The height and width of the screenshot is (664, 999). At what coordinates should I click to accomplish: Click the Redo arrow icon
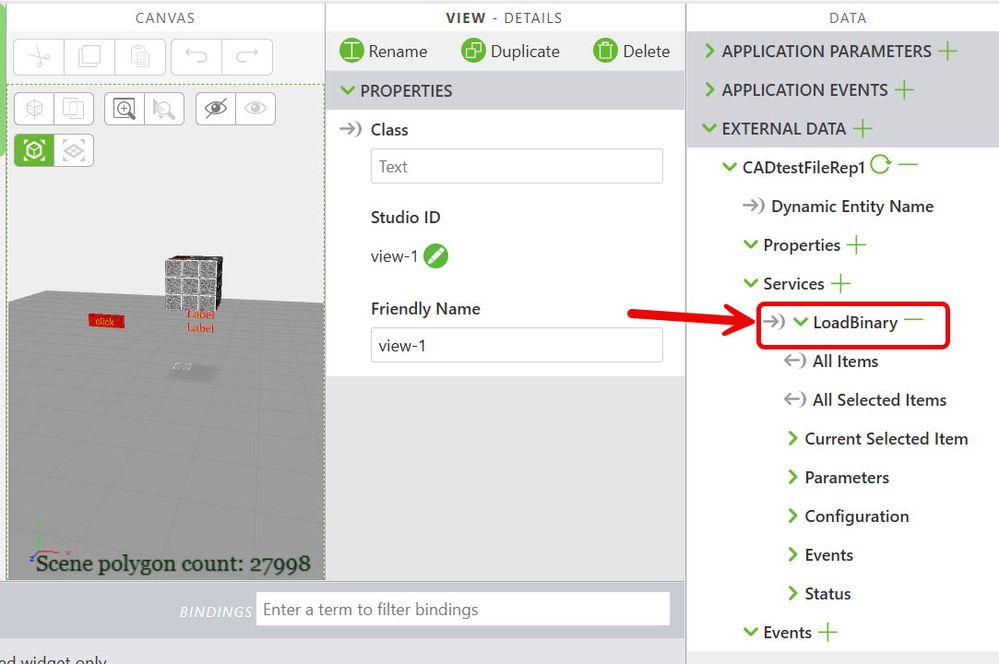tap(247, 57)
